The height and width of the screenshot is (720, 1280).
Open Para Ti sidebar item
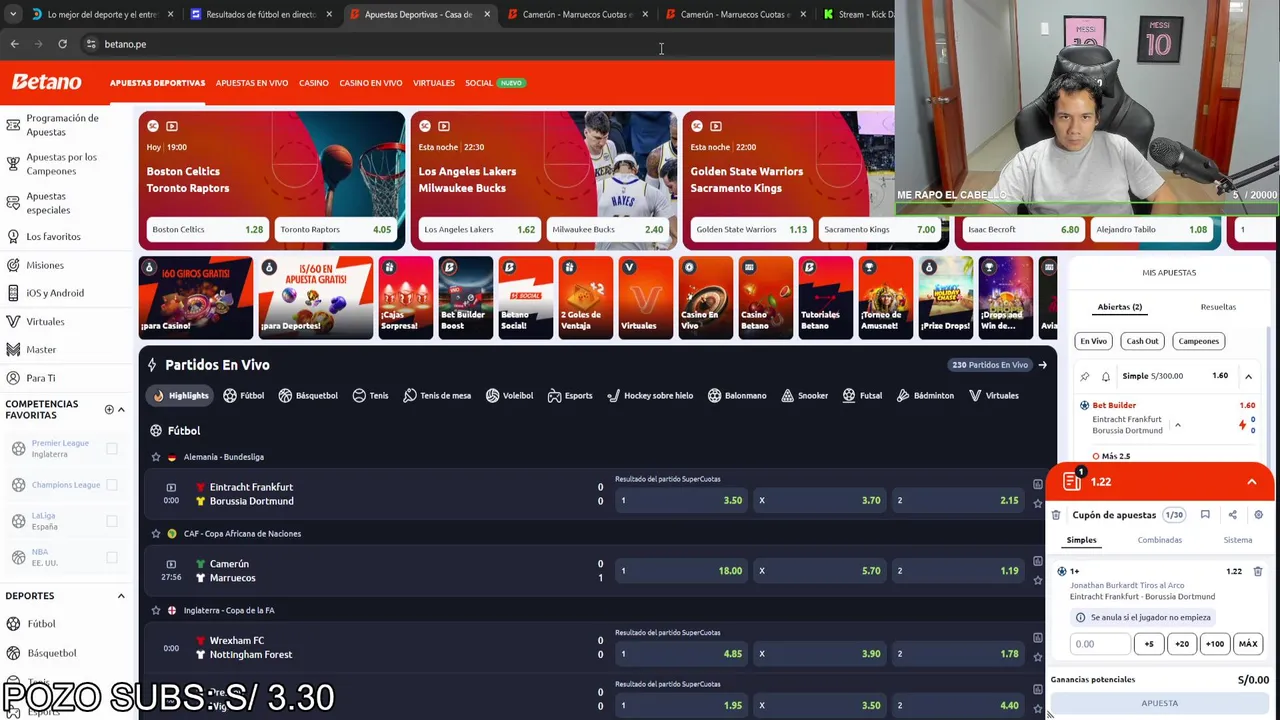(x=40, y=378)
